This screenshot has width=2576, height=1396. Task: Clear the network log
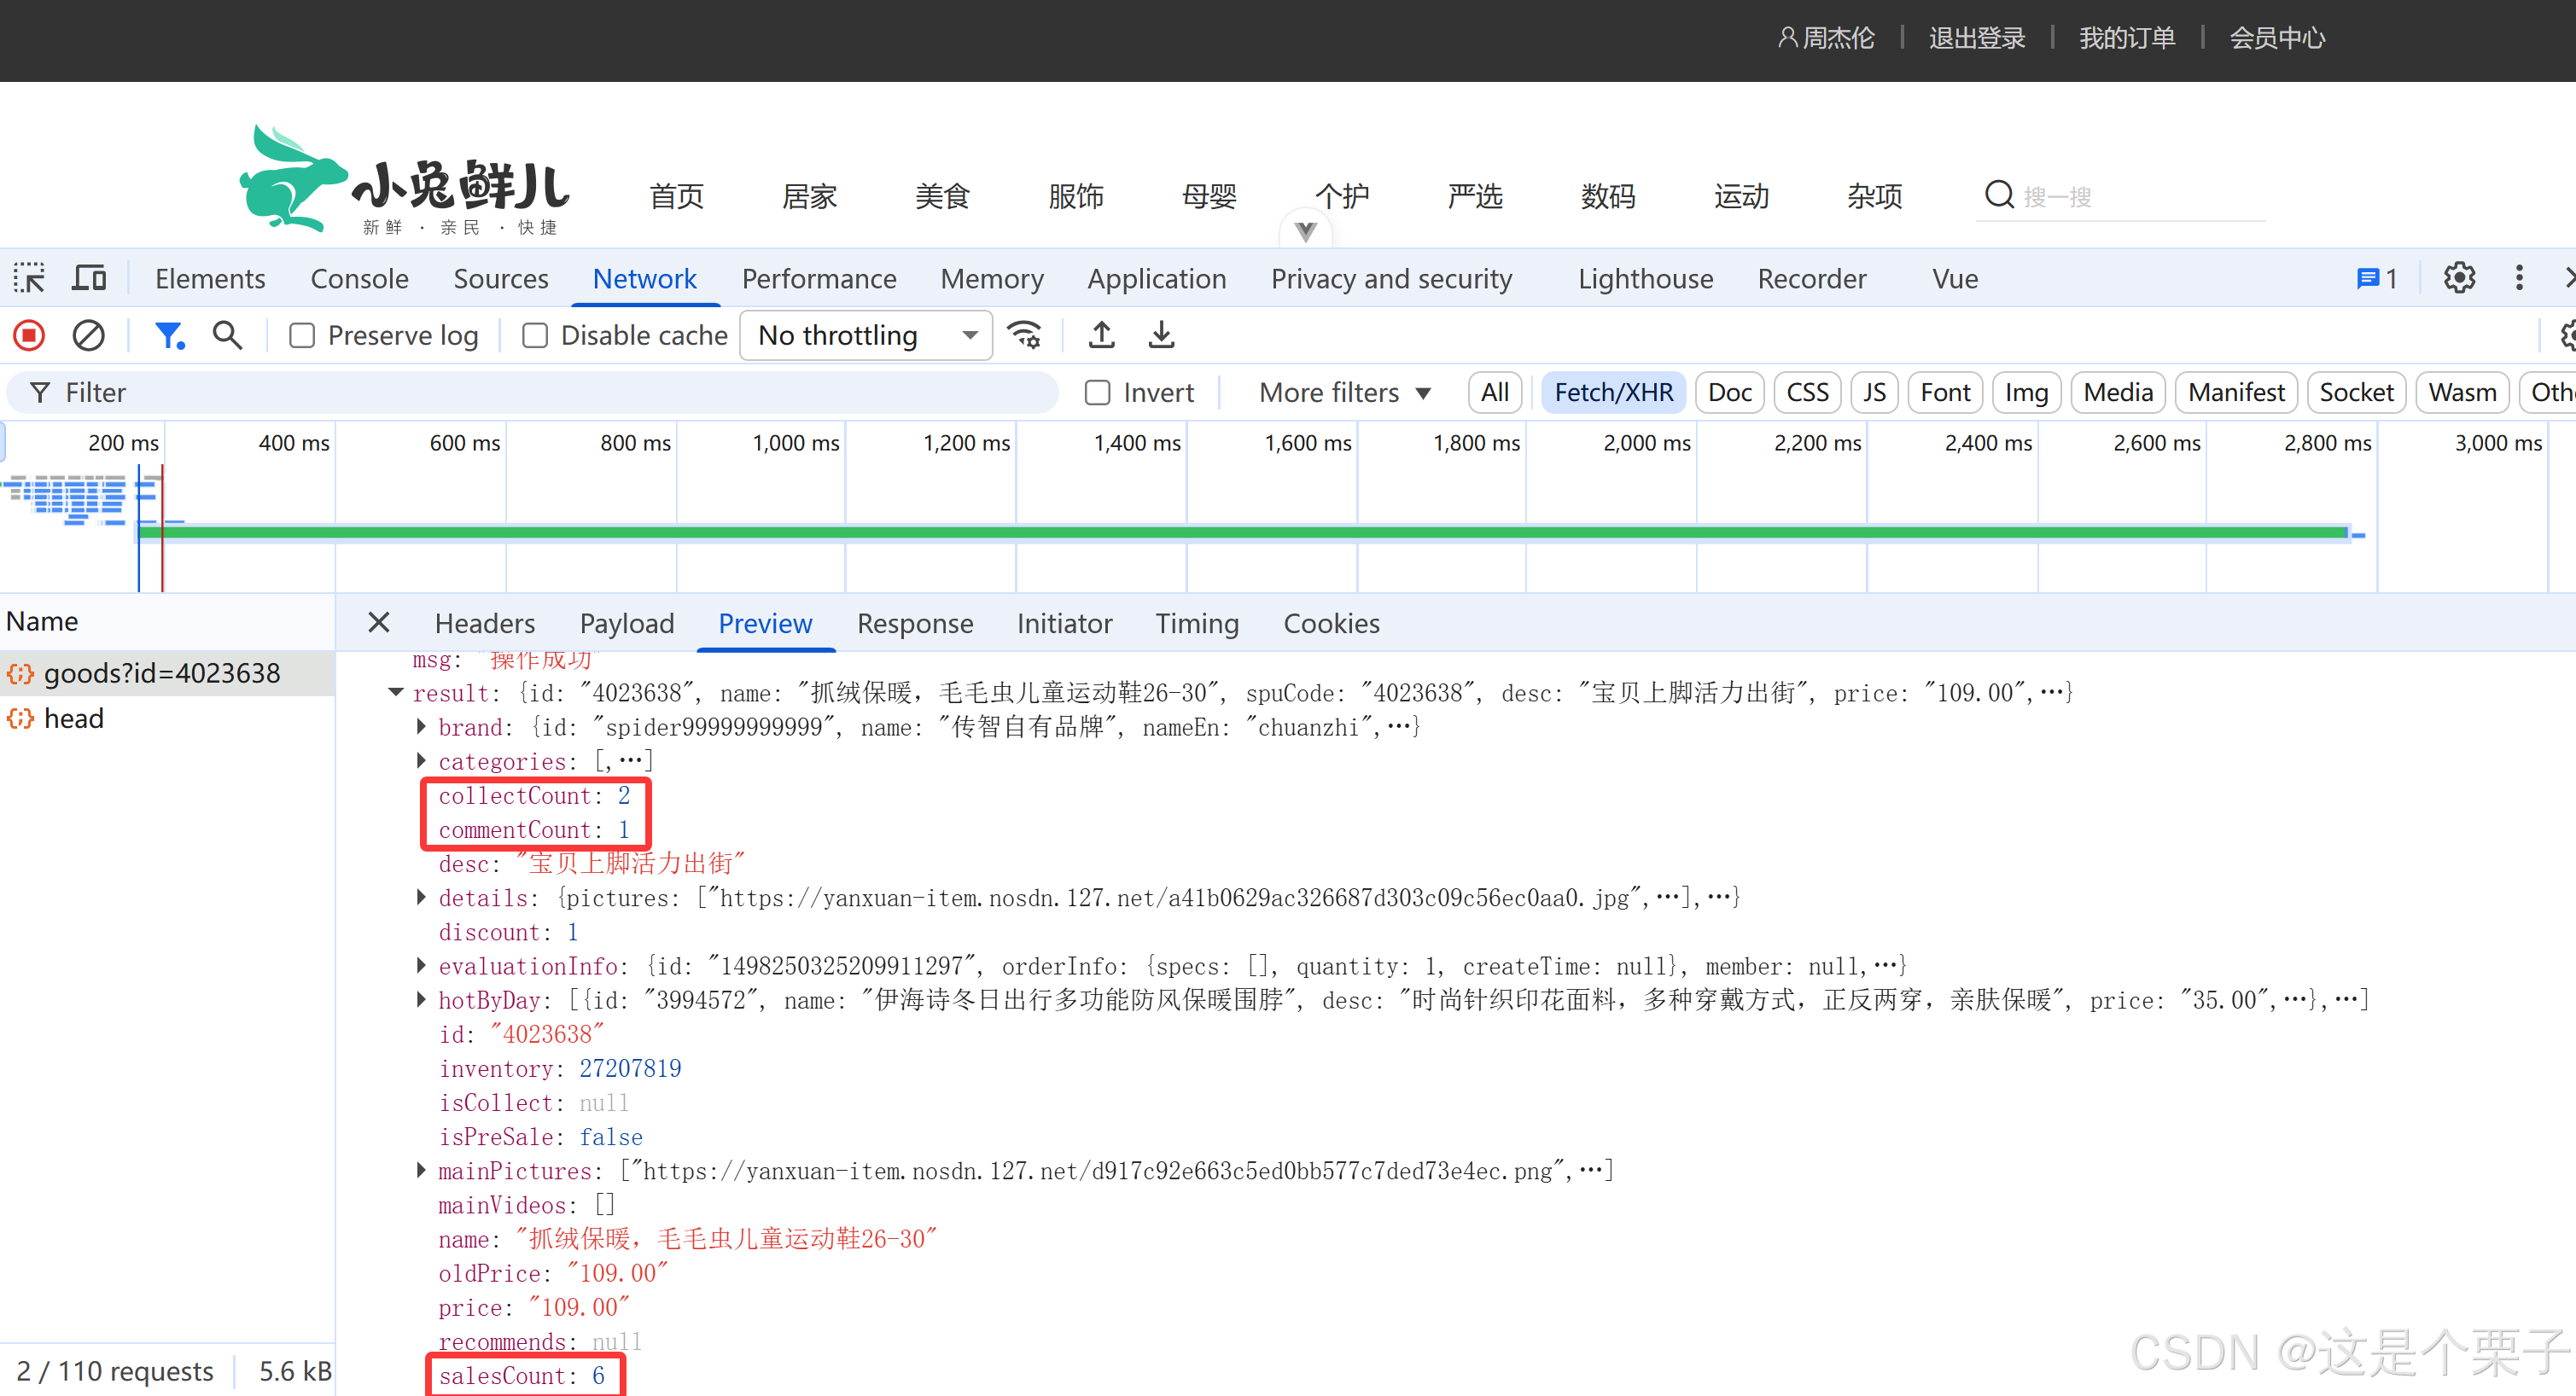[88, 335]
